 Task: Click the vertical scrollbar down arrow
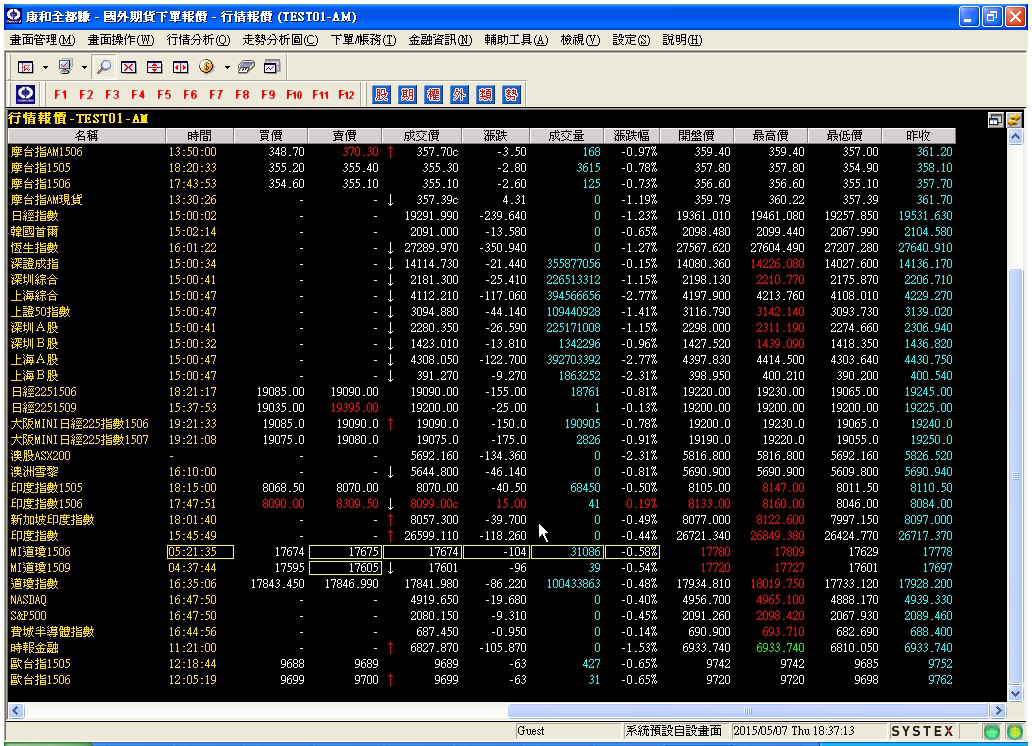point(1016,693)
